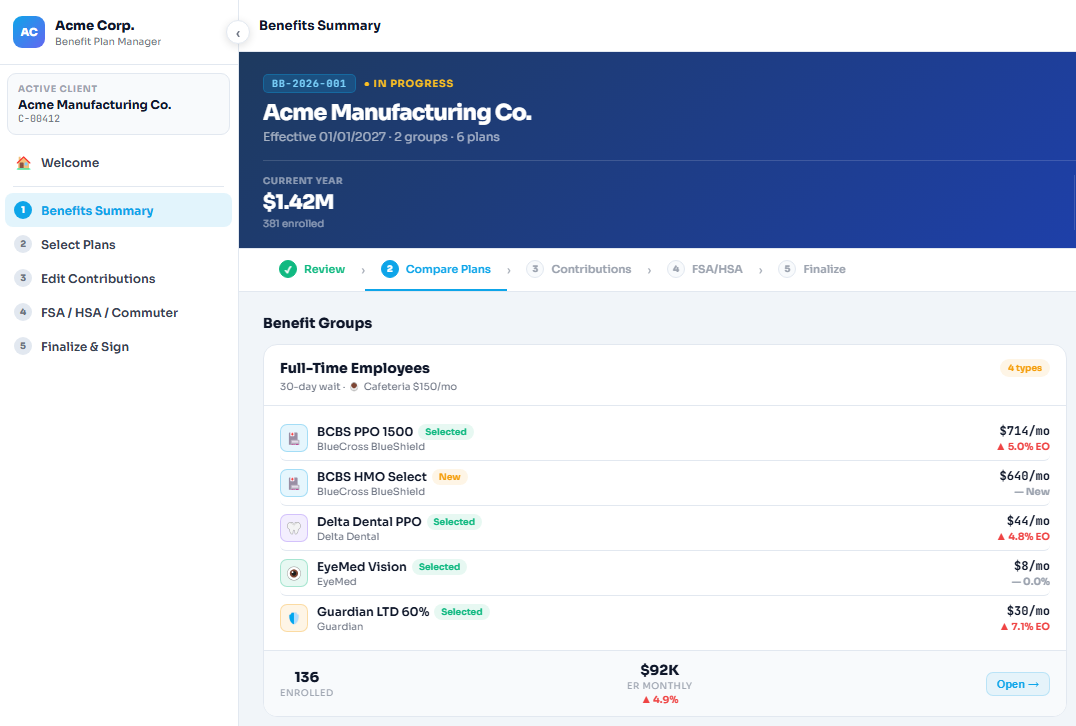Switch to the Finalize step tab

812,269
